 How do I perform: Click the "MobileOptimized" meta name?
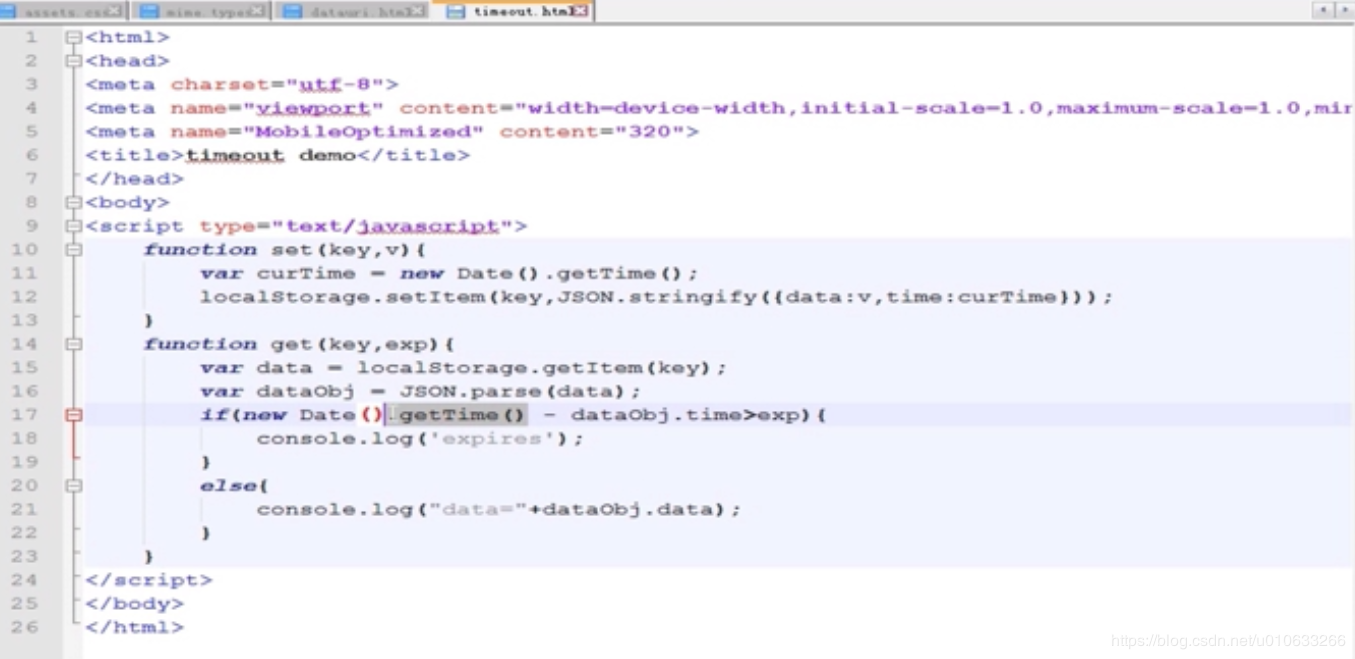(x=363, y=132)
